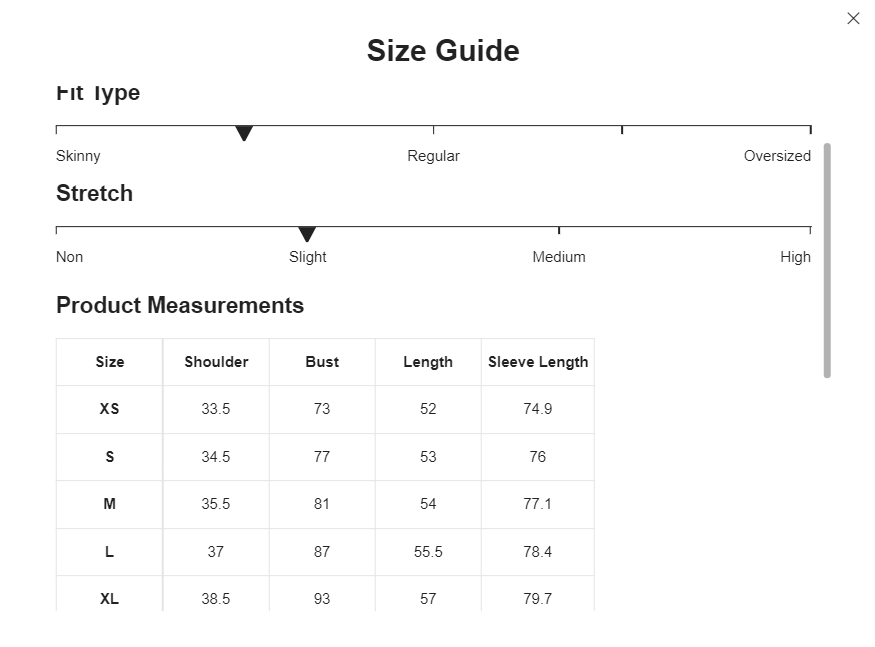Click the Size column header
This screenshot has width=875, height=647.
pyautogui.click(x=109, y=362)
